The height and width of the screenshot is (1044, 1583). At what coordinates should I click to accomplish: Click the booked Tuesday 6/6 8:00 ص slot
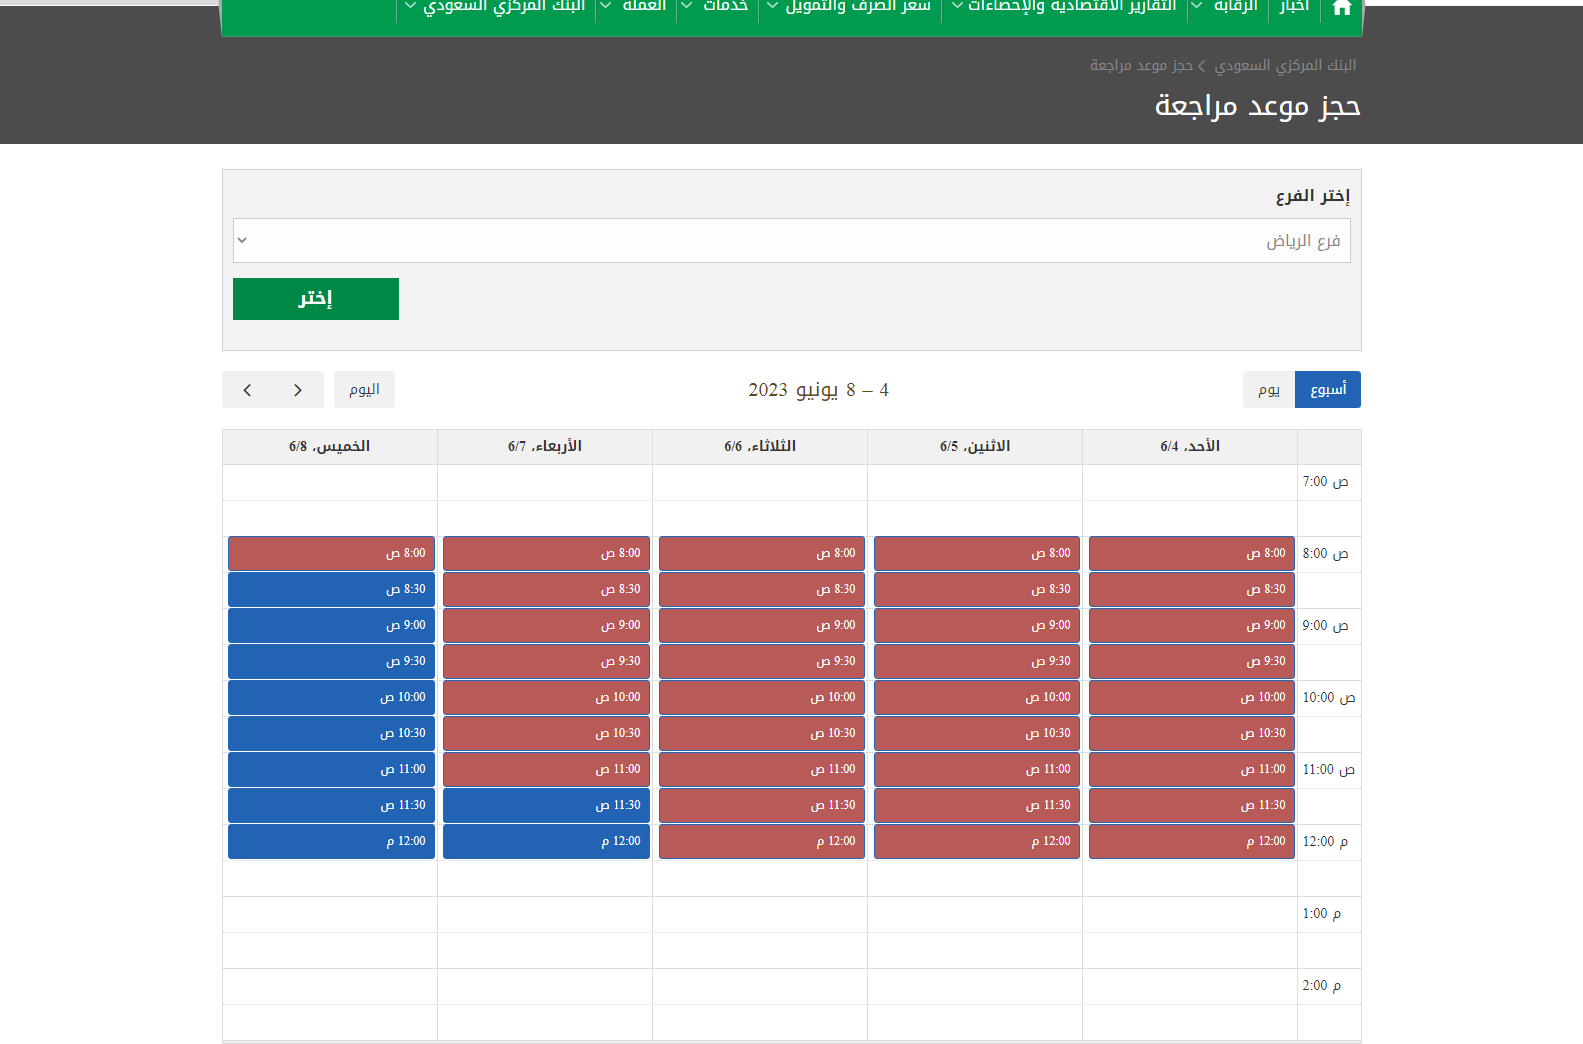[x=762, y=554]
